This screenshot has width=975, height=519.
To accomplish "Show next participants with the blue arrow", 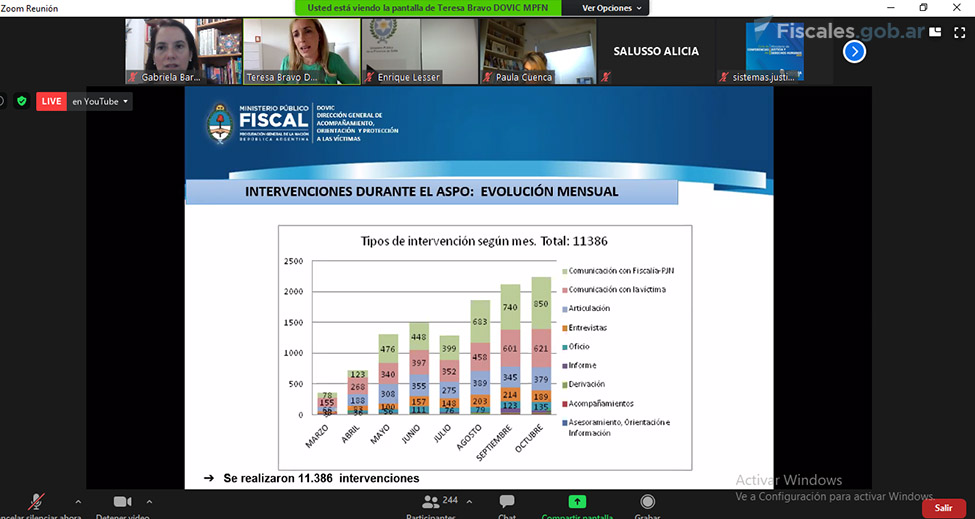I will click(854, 51).
